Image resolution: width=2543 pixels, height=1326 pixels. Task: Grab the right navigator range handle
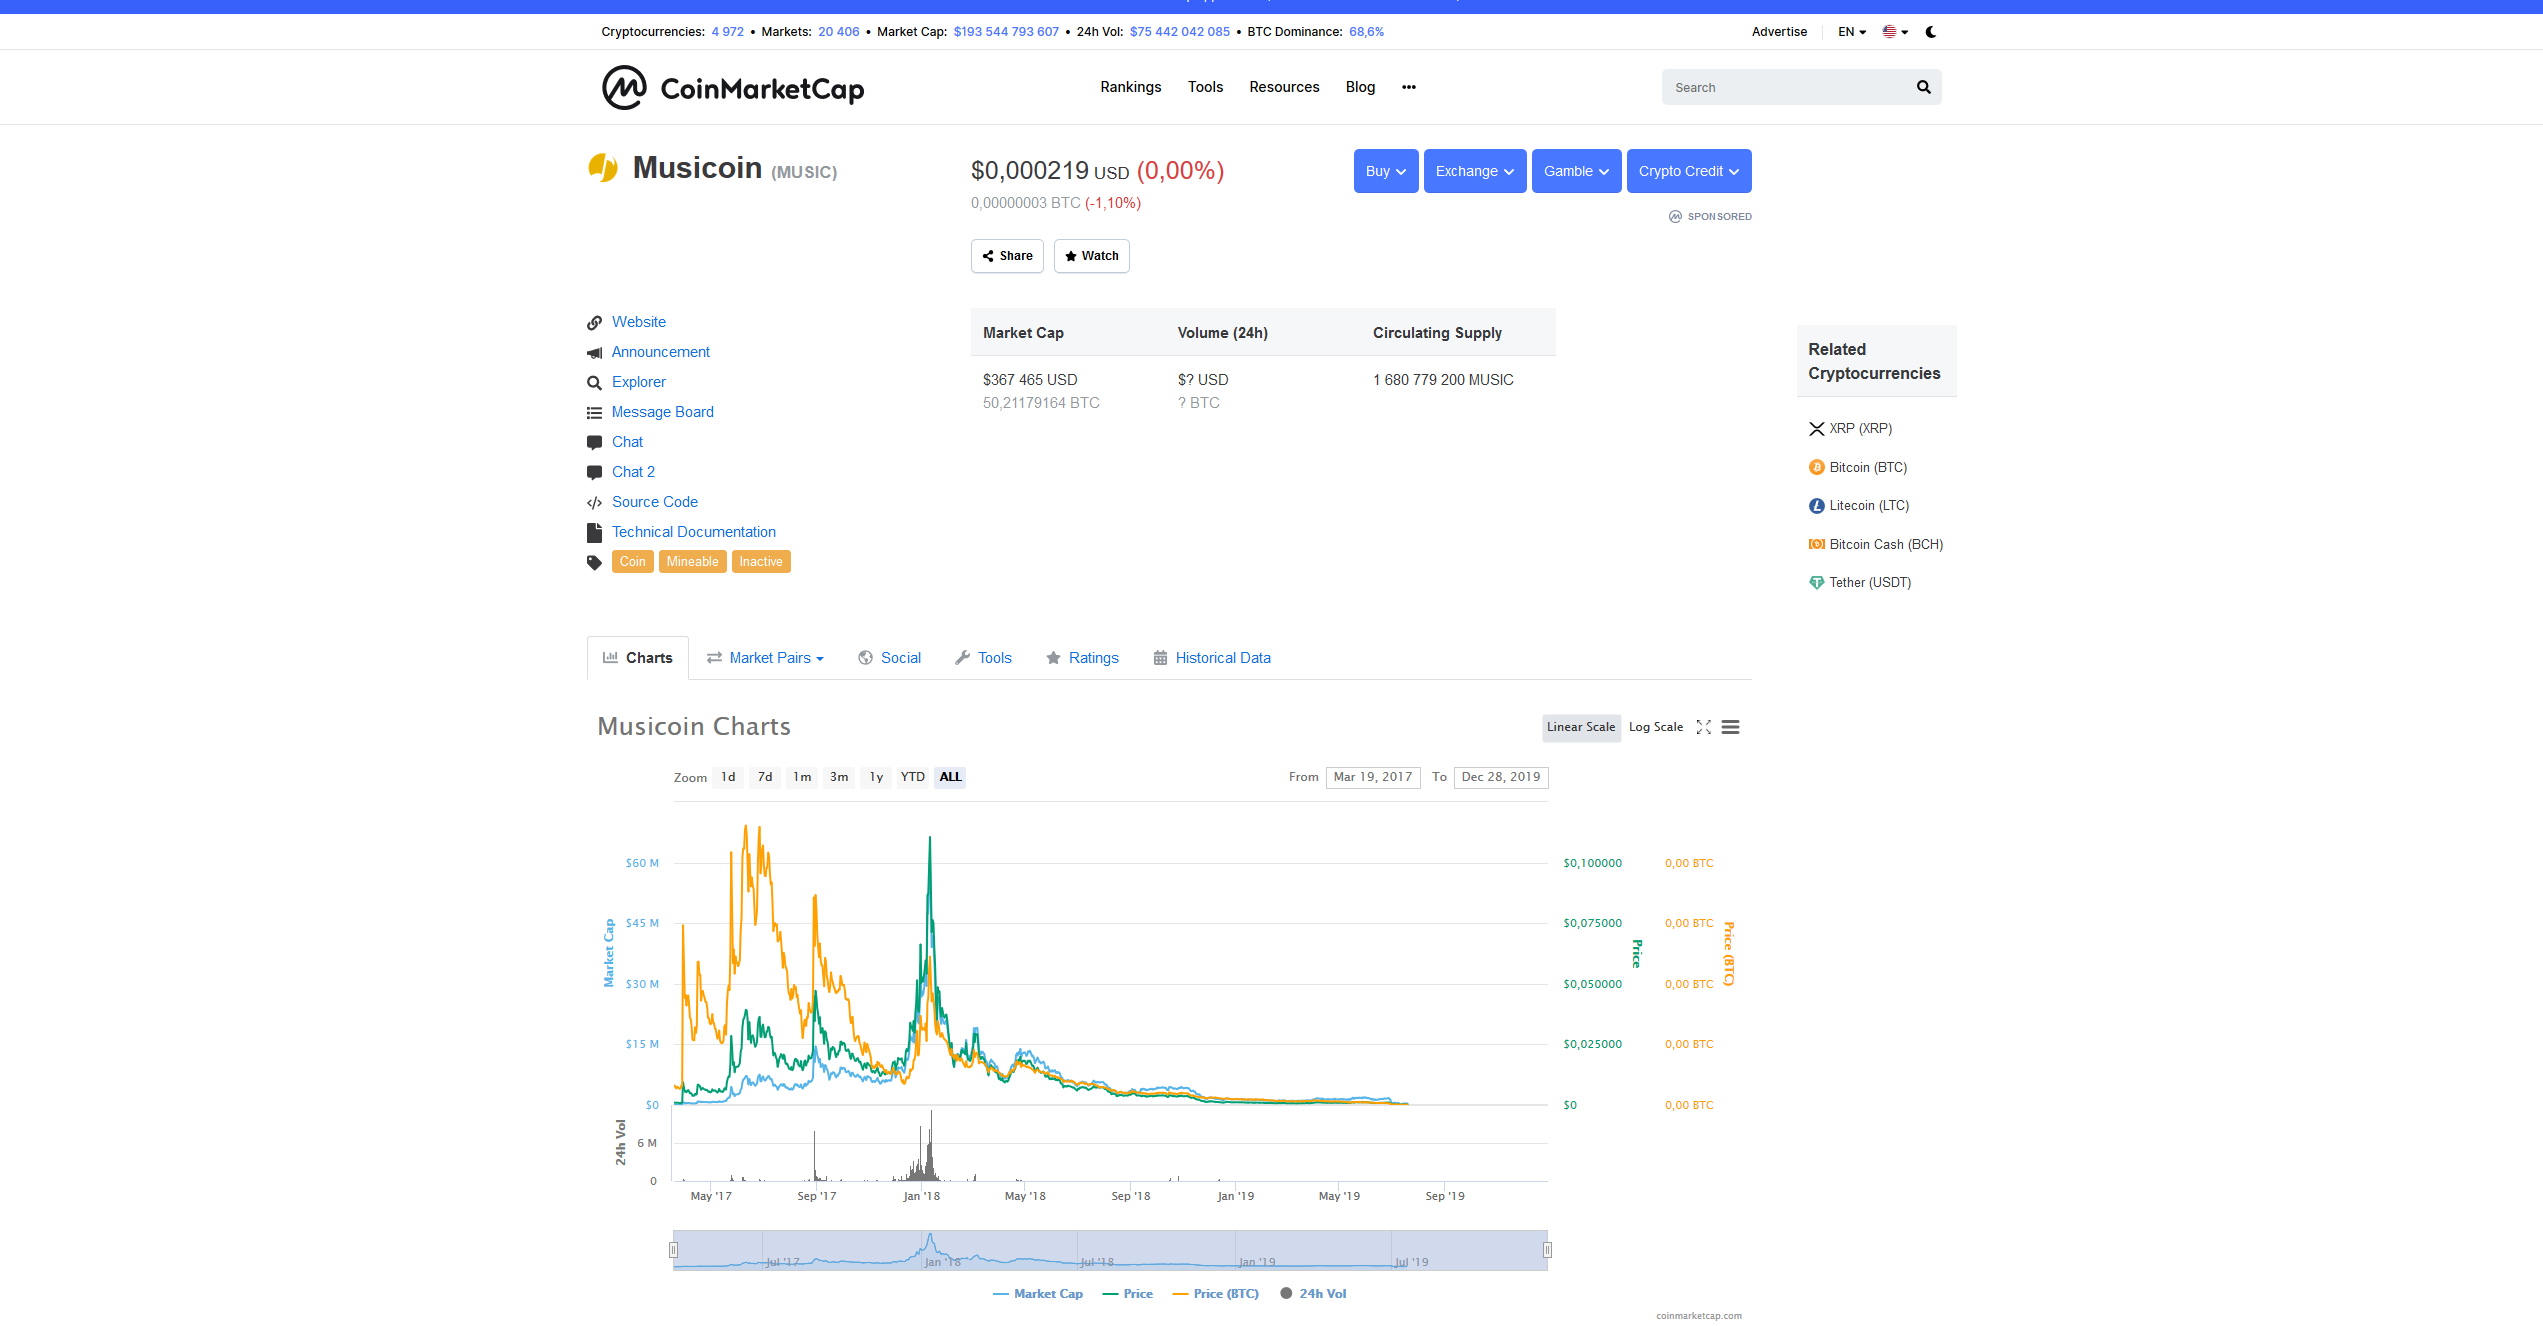tap(1547, 1250)
